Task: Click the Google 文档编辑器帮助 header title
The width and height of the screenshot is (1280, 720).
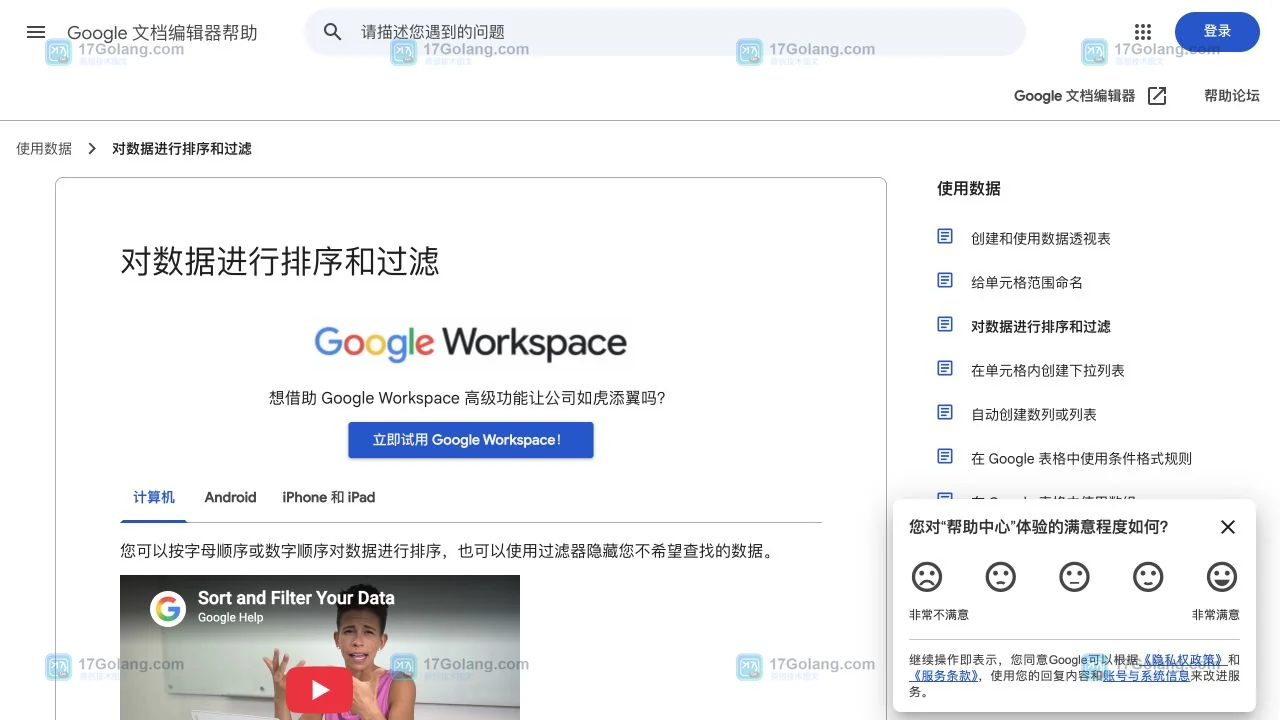Action: pyautogui.click(x=162, y=33)
